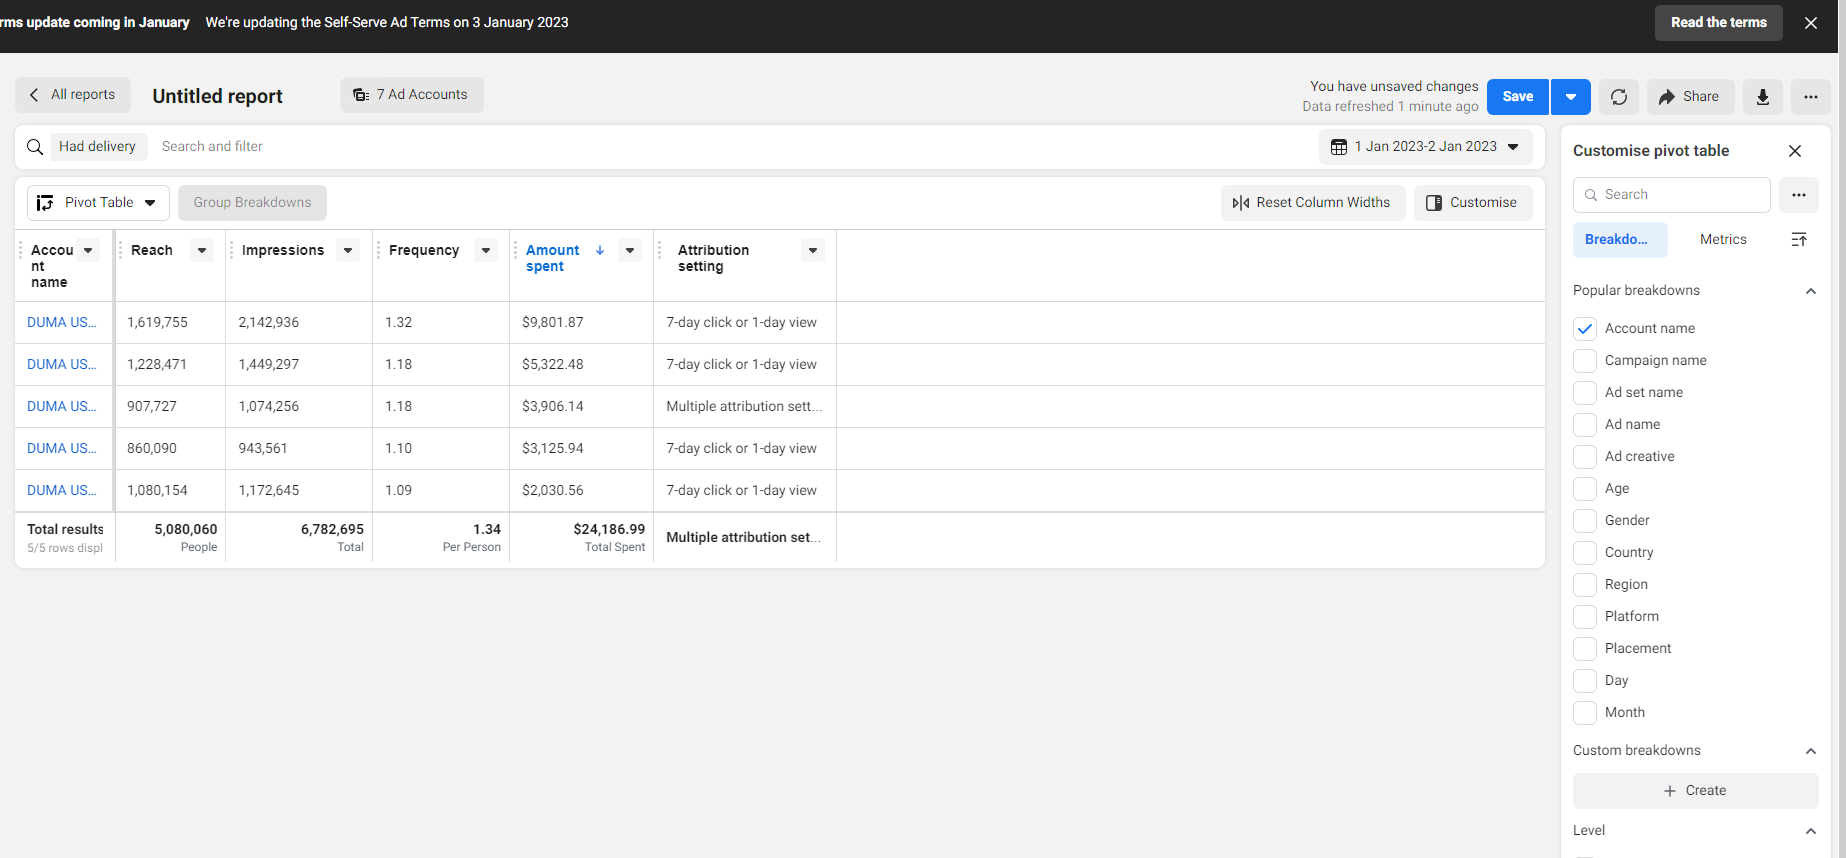Click the Save report button
The height and width of the screenshot is (858, 1846).
pos(1518,97)
